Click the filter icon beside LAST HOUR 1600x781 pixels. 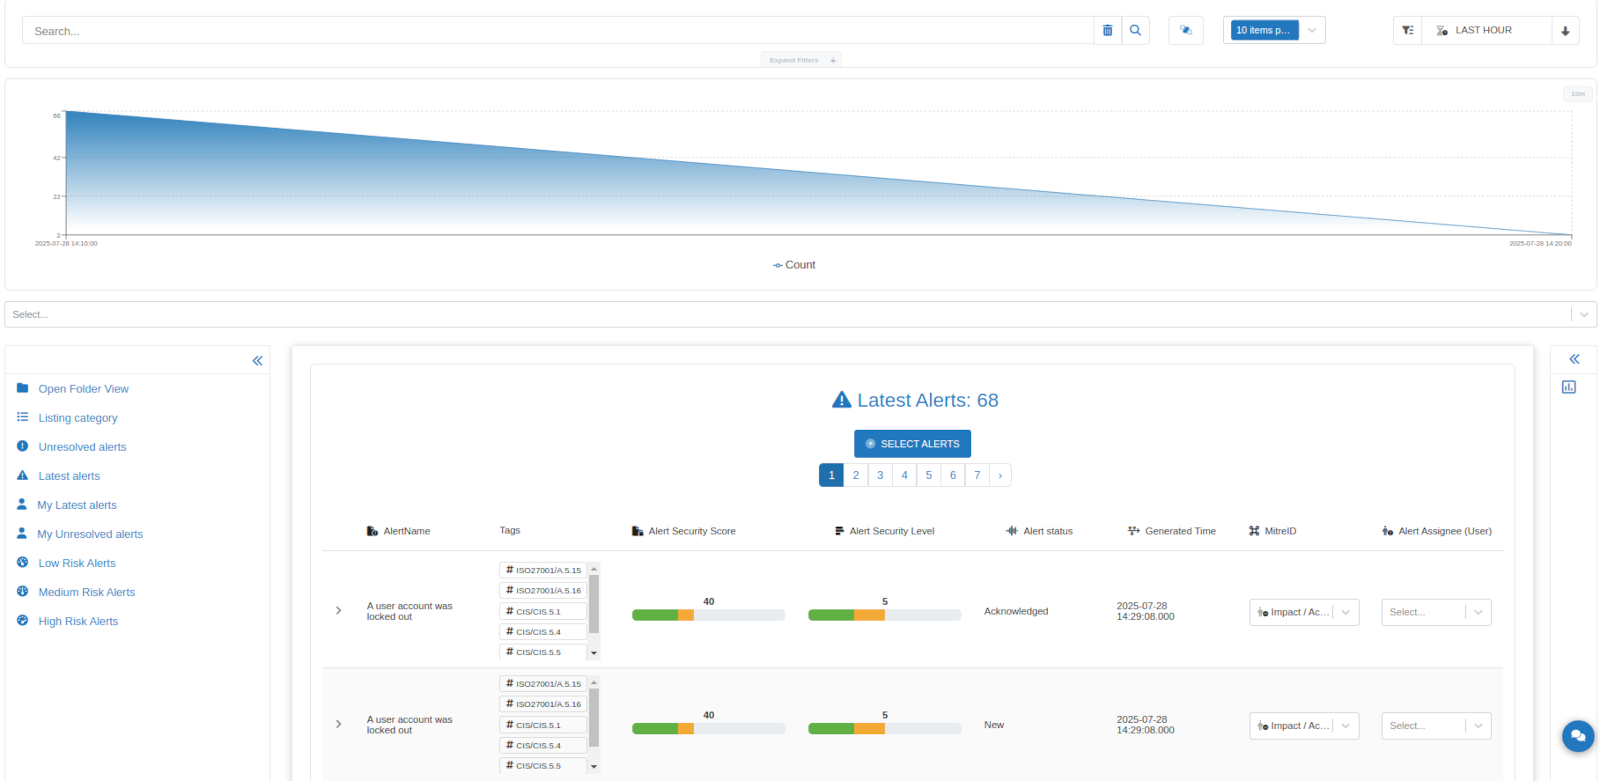(x=1407, y=31)
